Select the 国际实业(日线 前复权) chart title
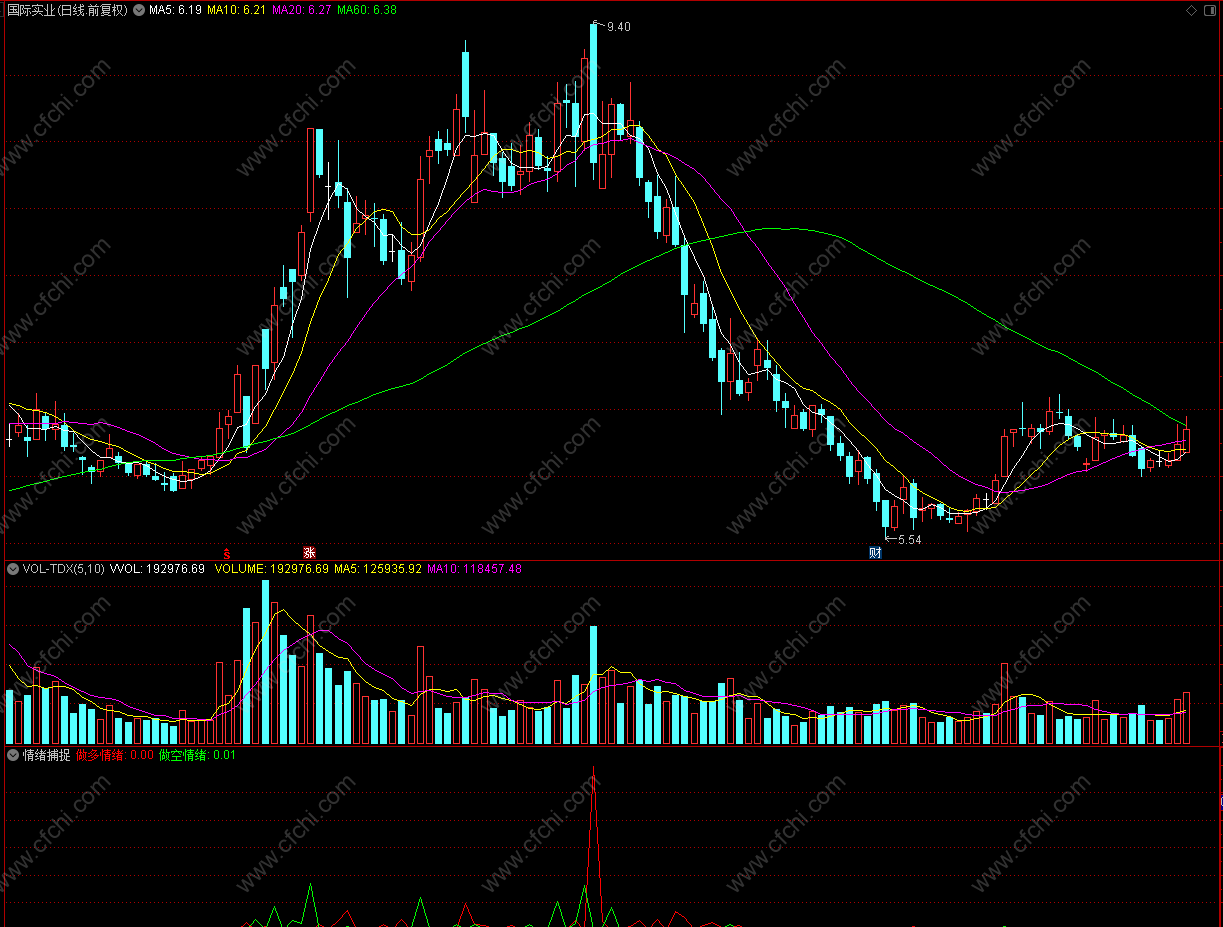Screen dimensions: 1223x927 [67, 10]
